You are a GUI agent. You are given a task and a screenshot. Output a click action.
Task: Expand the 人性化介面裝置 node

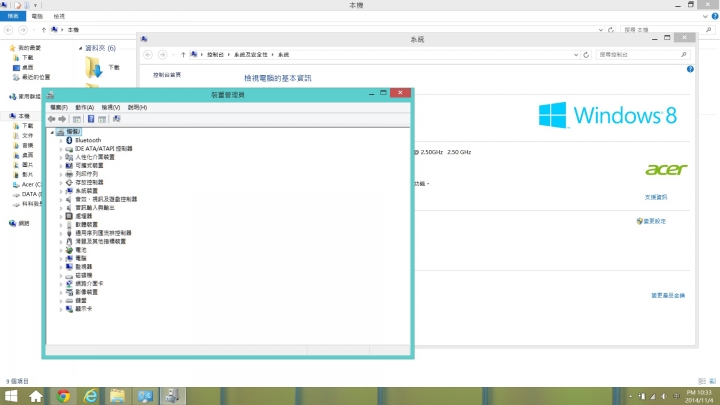61,157
